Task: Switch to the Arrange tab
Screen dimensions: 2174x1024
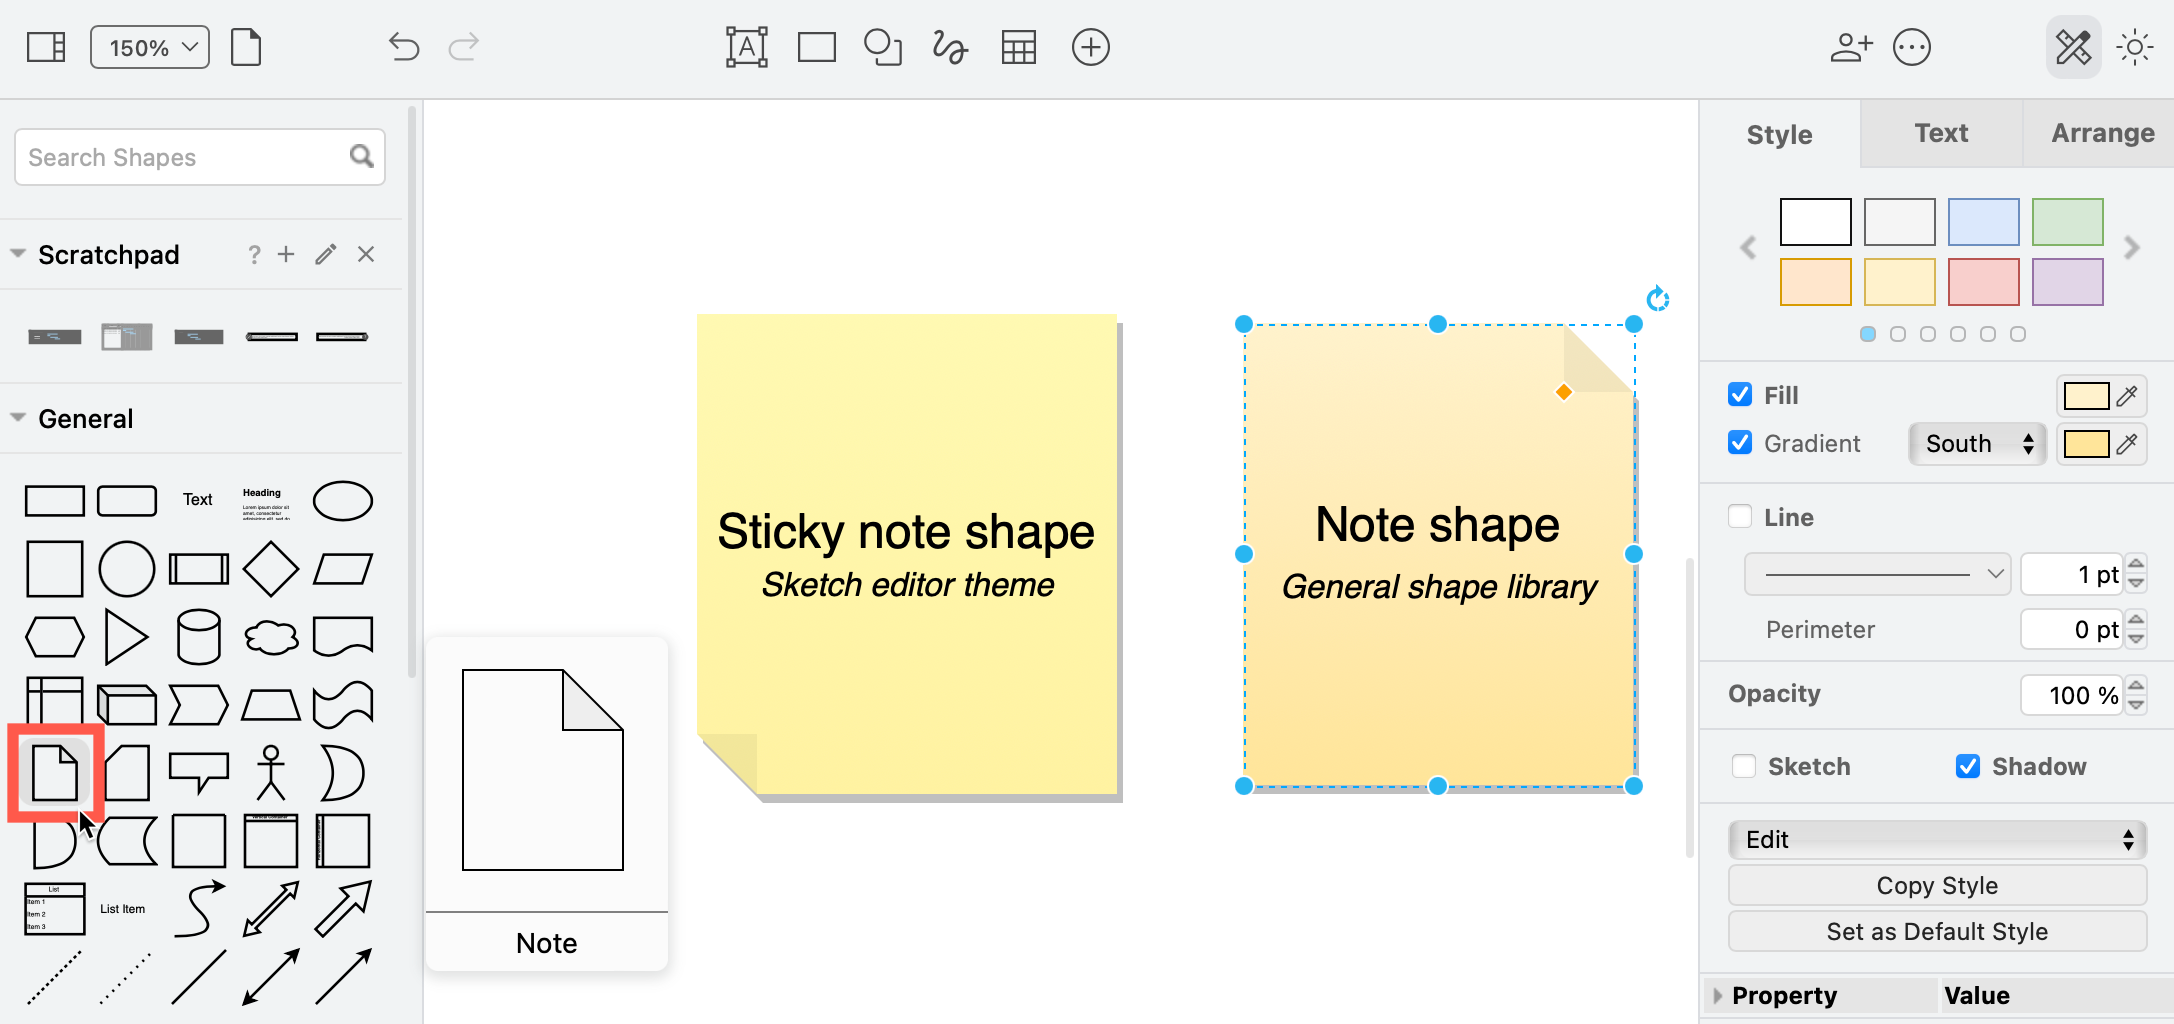Action: click(x=2101, y=133)
